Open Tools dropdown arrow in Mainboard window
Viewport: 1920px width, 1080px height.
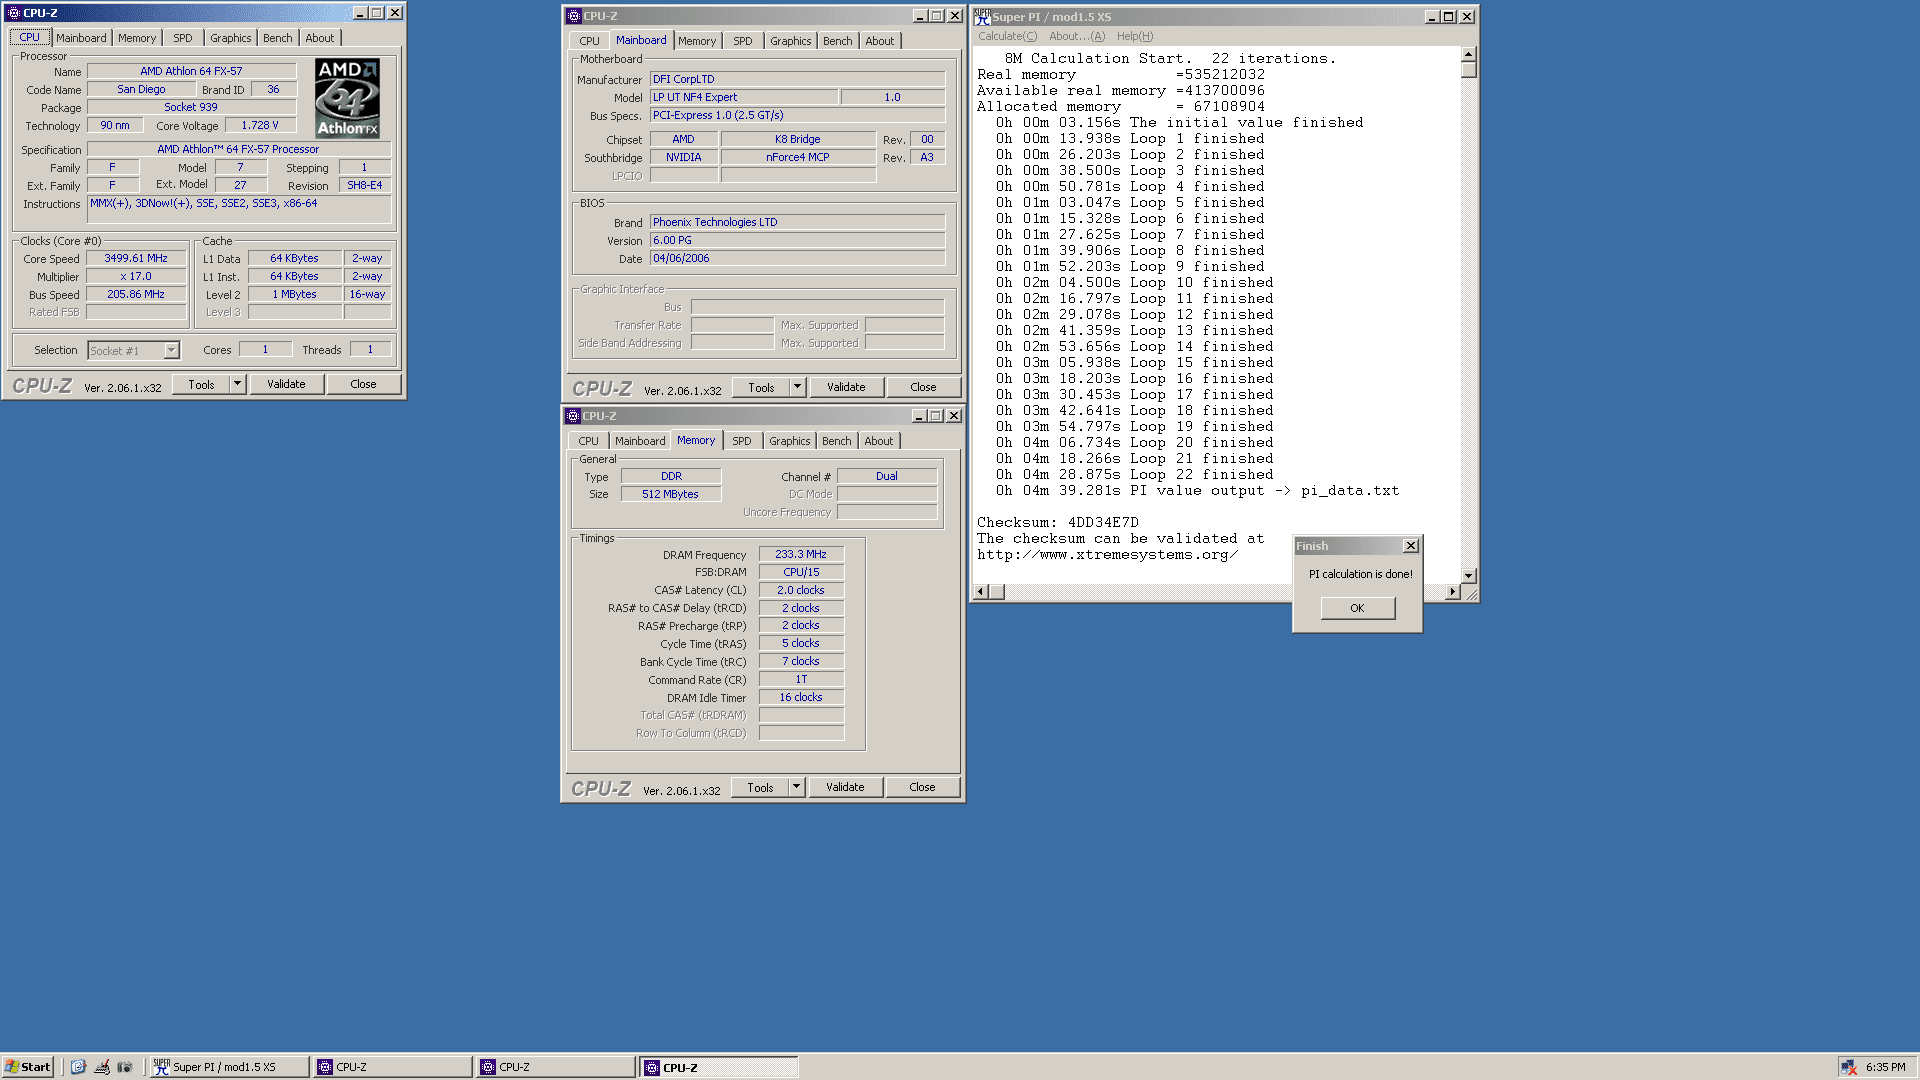click(x=797, y=387)
